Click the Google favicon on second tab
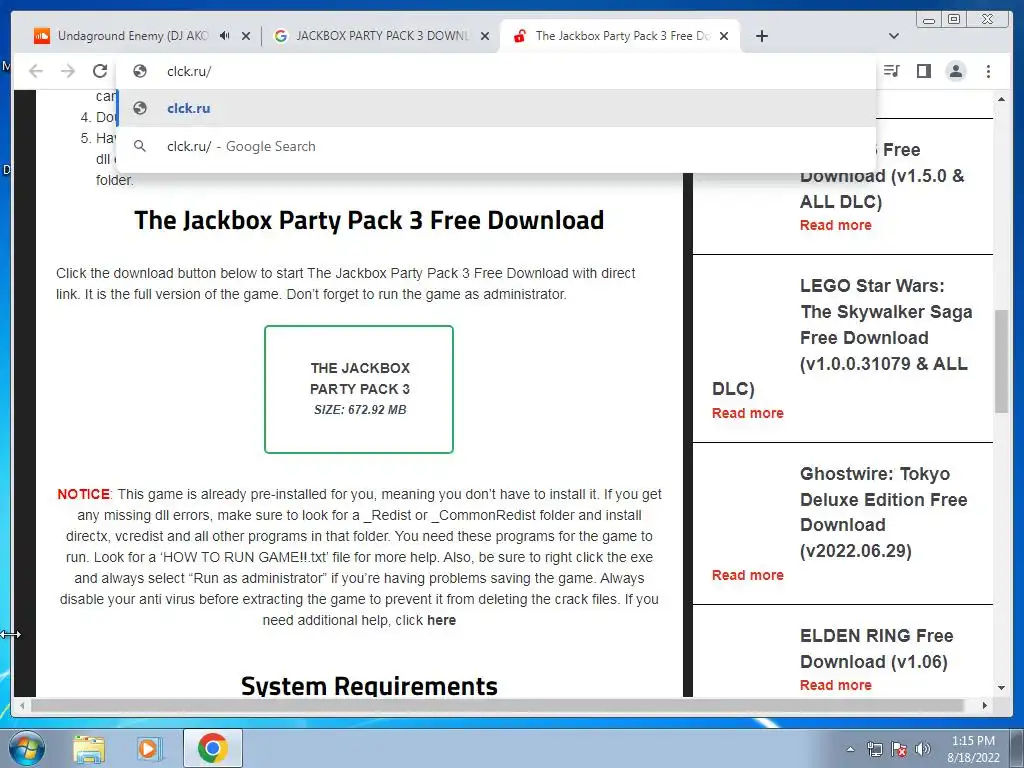 (x=281, y=36)
